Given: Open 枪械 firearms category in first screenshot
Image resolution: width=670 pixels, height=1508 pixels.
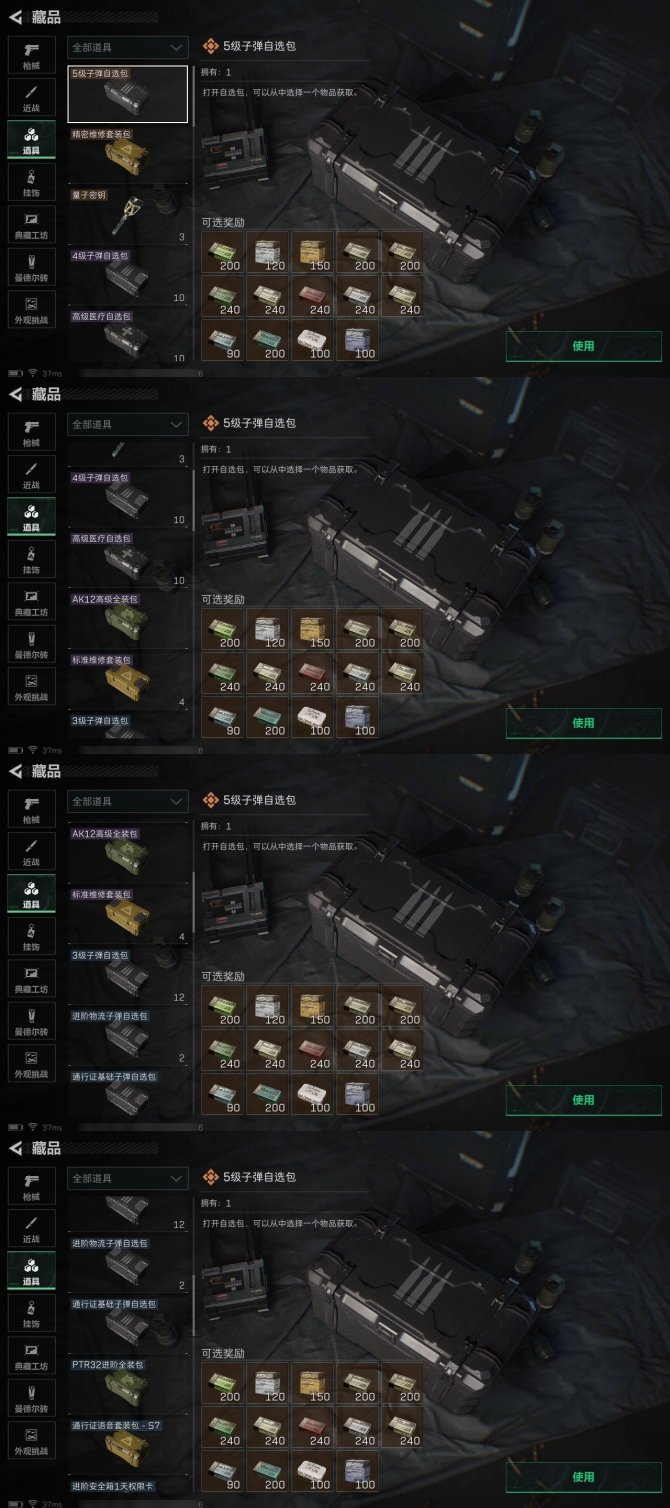Looking at the screenshot, I should pyautogui.click(x=31, y=54).
